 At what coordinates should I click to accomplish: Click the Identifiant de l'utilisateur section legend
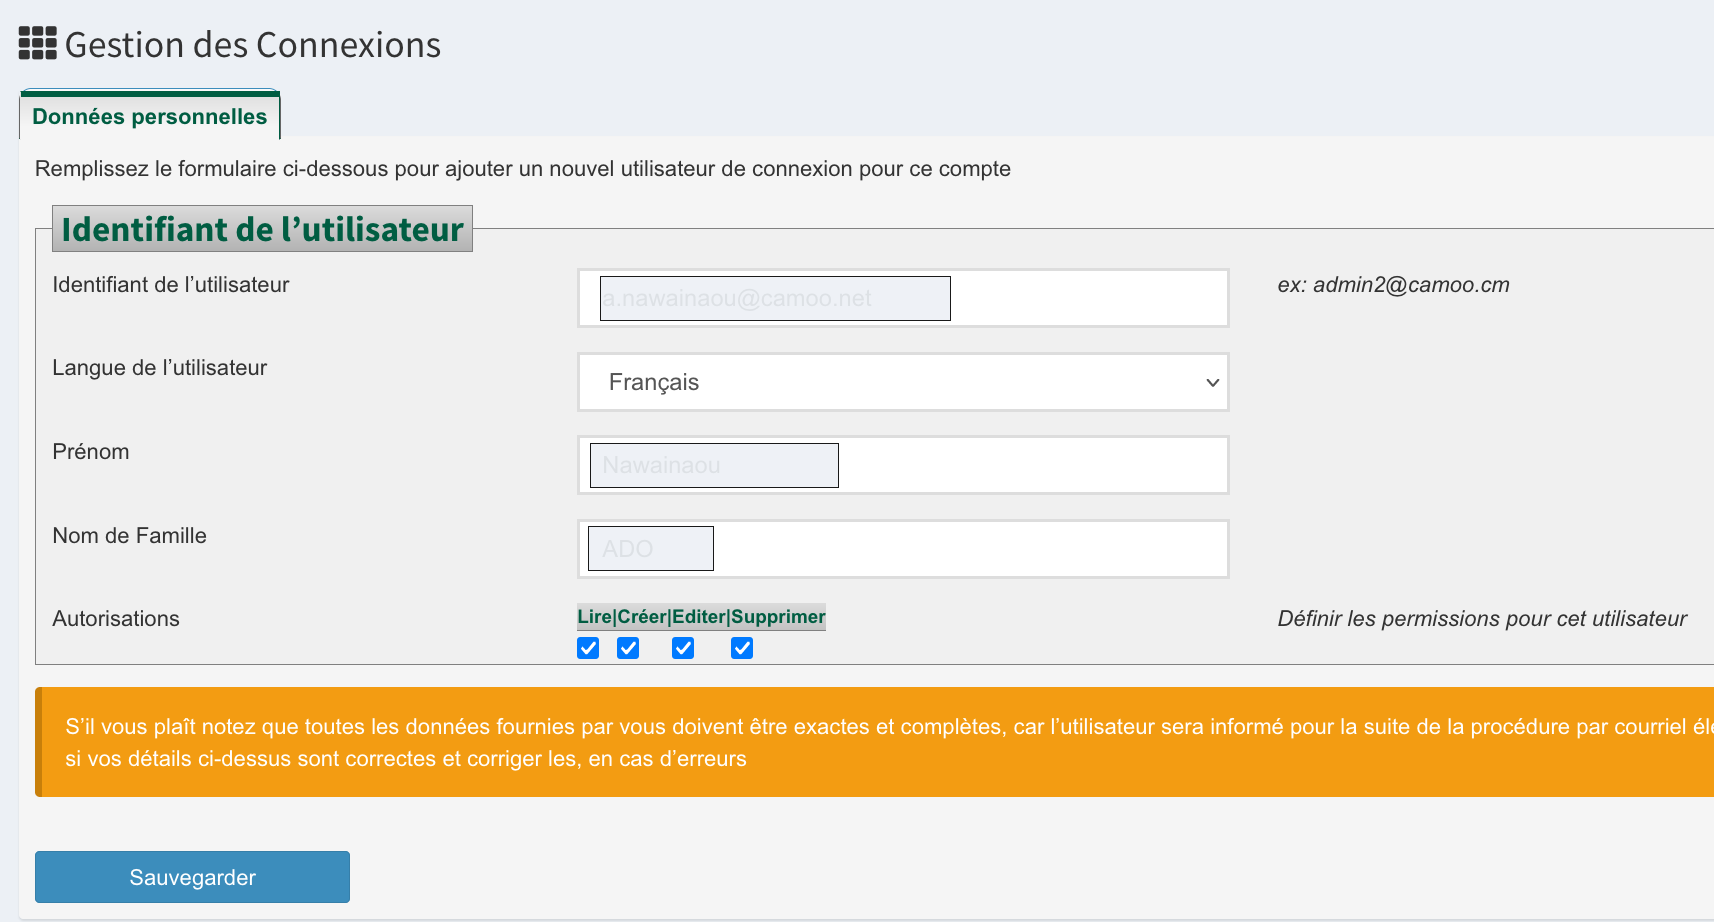[262, 229]
